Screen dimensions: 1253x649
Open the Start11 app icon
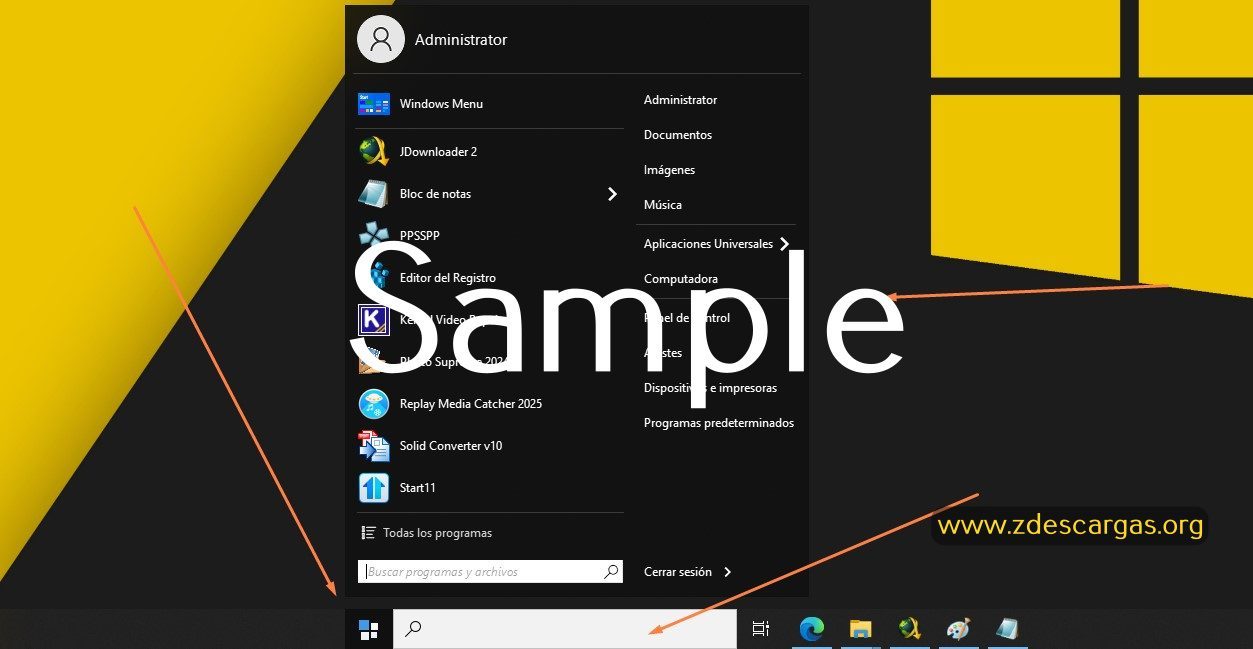click(373, 488)
